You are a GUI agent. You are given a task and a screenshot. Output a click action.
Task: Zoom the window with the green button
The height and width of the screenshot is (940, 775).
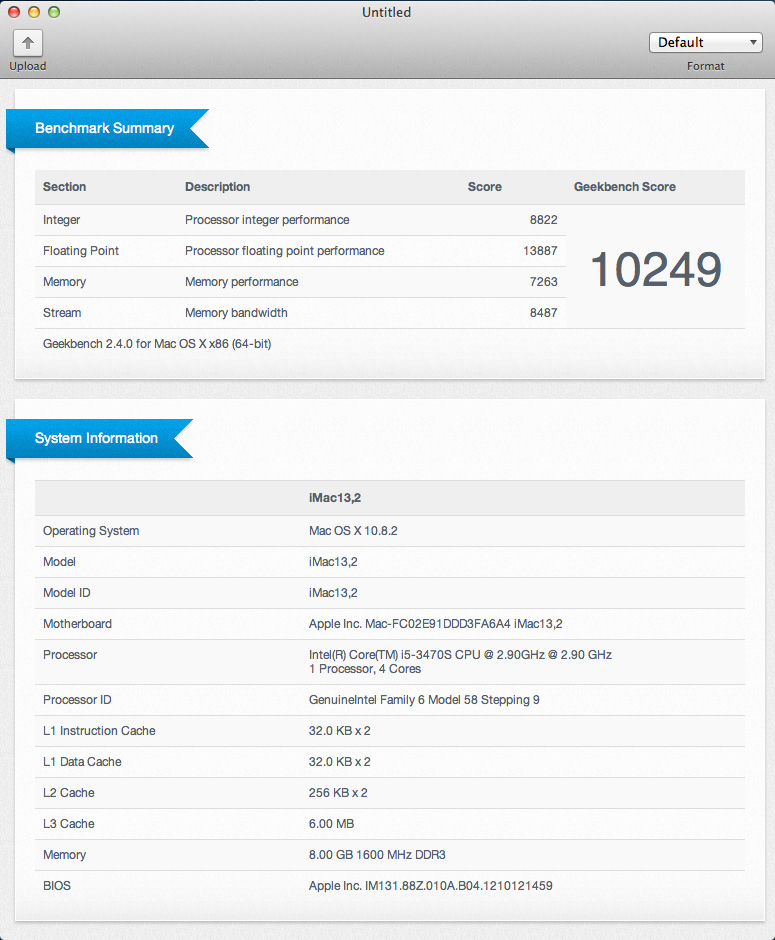point(54,12)
